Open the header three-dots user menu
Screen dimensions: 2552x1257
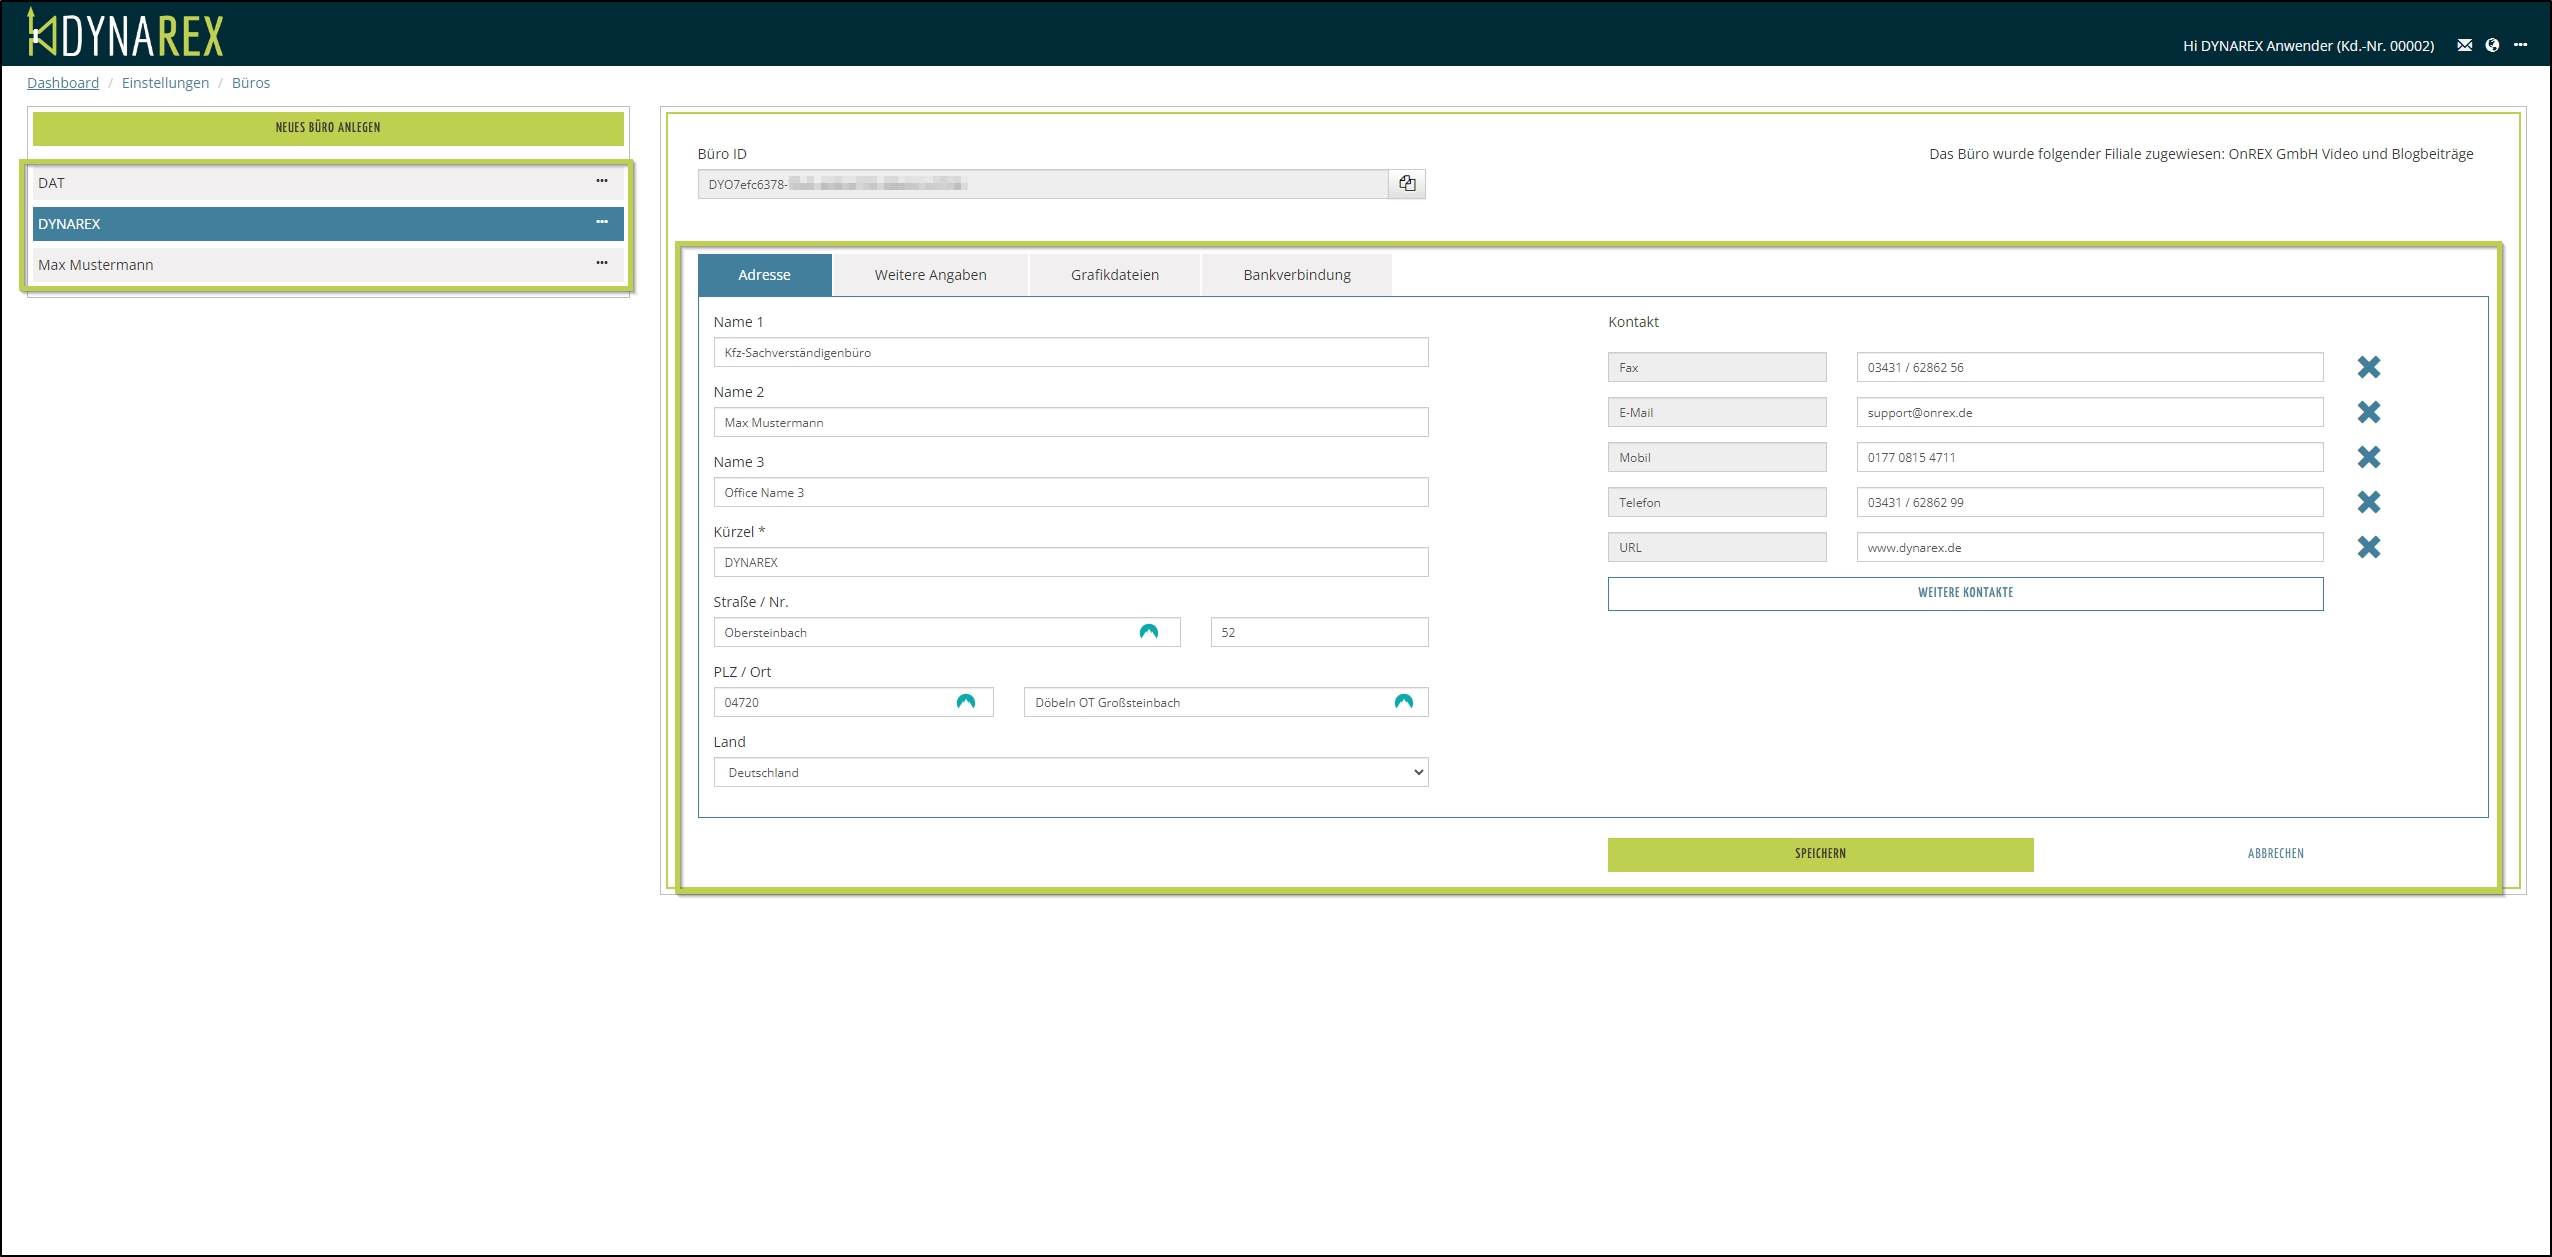point(2520,45)
